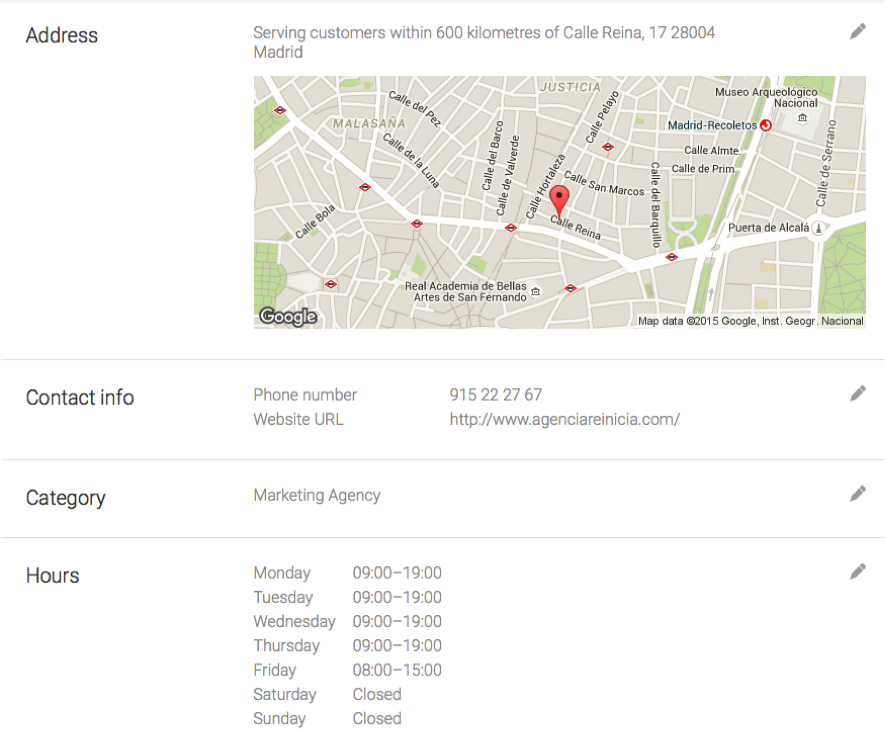Screen dimensions: 886x730
Task: Open the agenciareinicia.com website URL
Action: (x=564, y=420)
